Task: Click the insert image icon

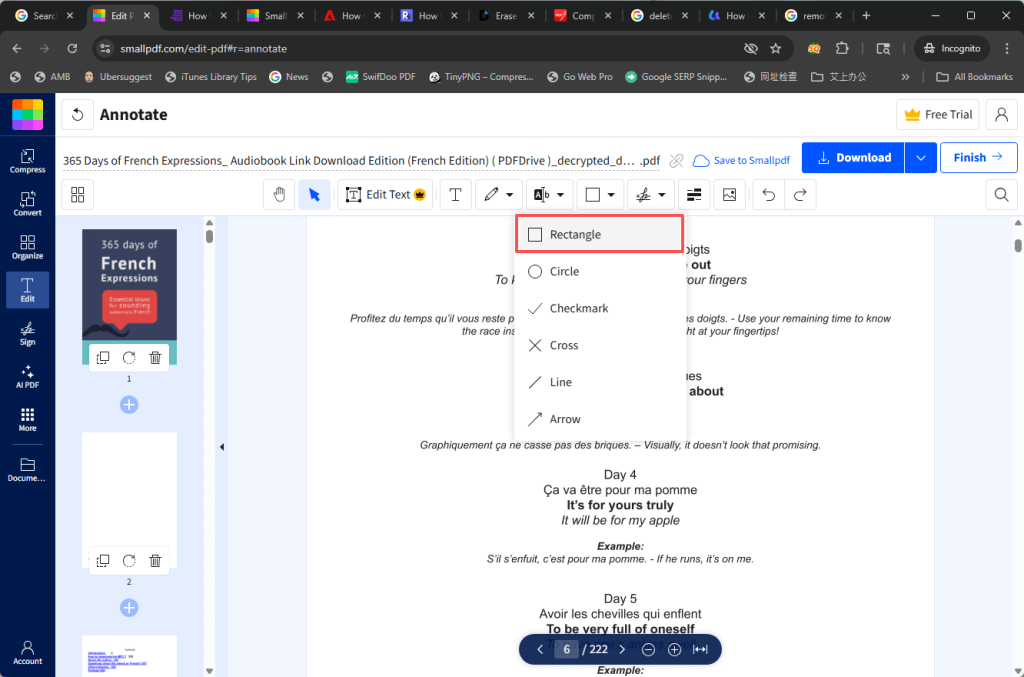Action: (x=729, y=194)
